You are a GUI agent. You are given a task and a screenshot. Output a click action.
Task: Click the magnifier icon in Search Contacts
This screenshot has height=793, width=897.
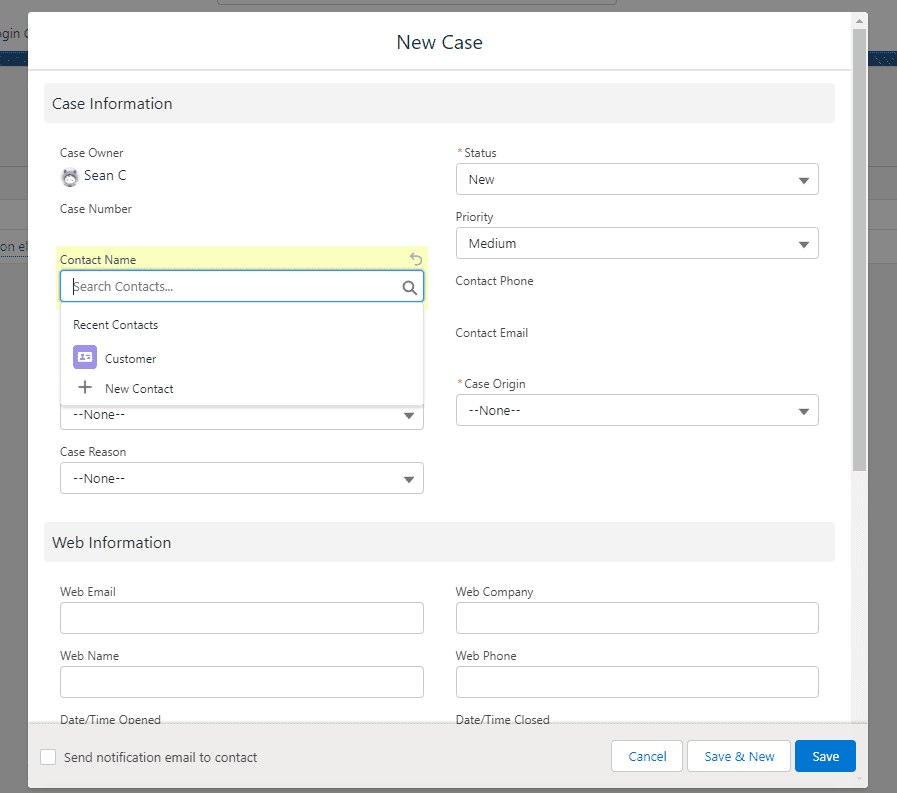pyautogui.click(x=409, y=287)
